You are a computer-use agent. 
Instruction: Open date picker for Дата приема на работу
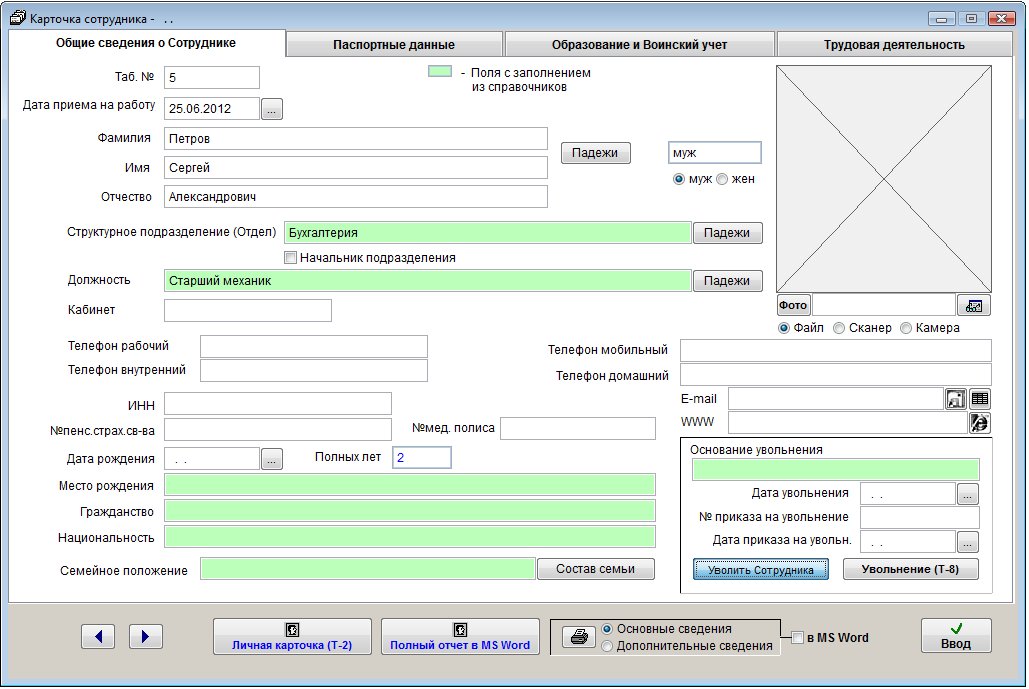pos(272,109)
